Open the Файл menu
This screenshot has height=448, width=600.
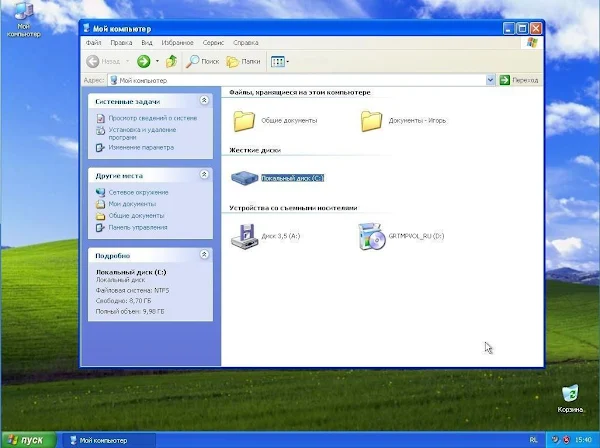coord(93,42)
